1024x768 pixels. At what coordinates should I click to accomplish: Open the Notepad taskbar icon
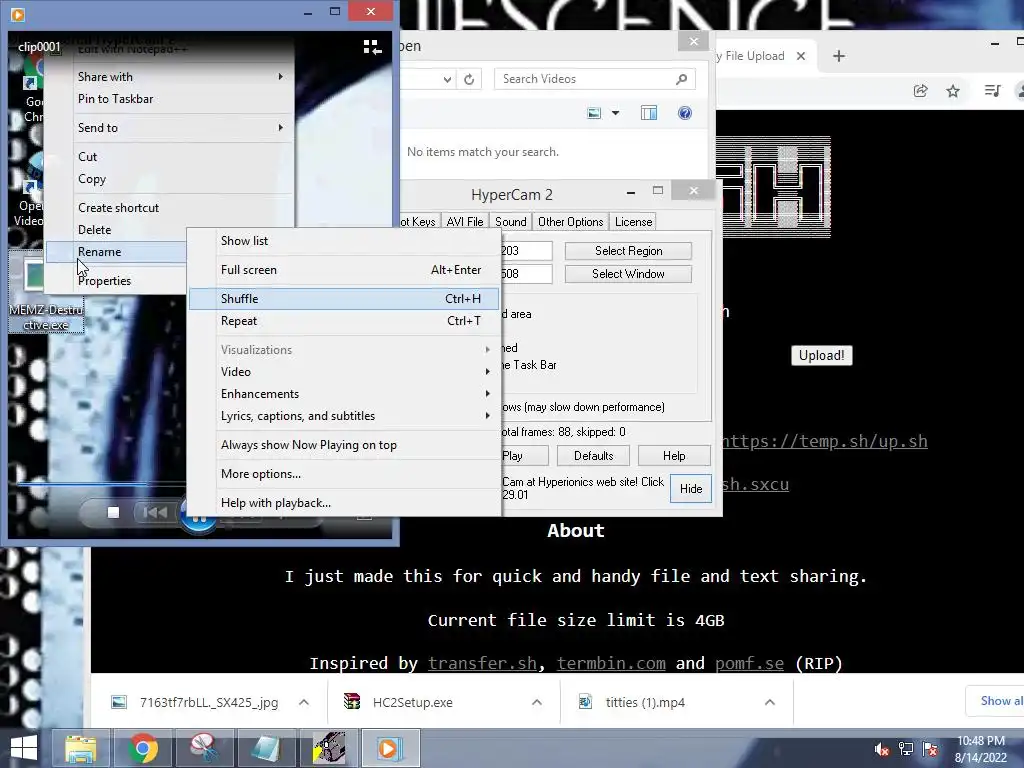tap(265, 748)
